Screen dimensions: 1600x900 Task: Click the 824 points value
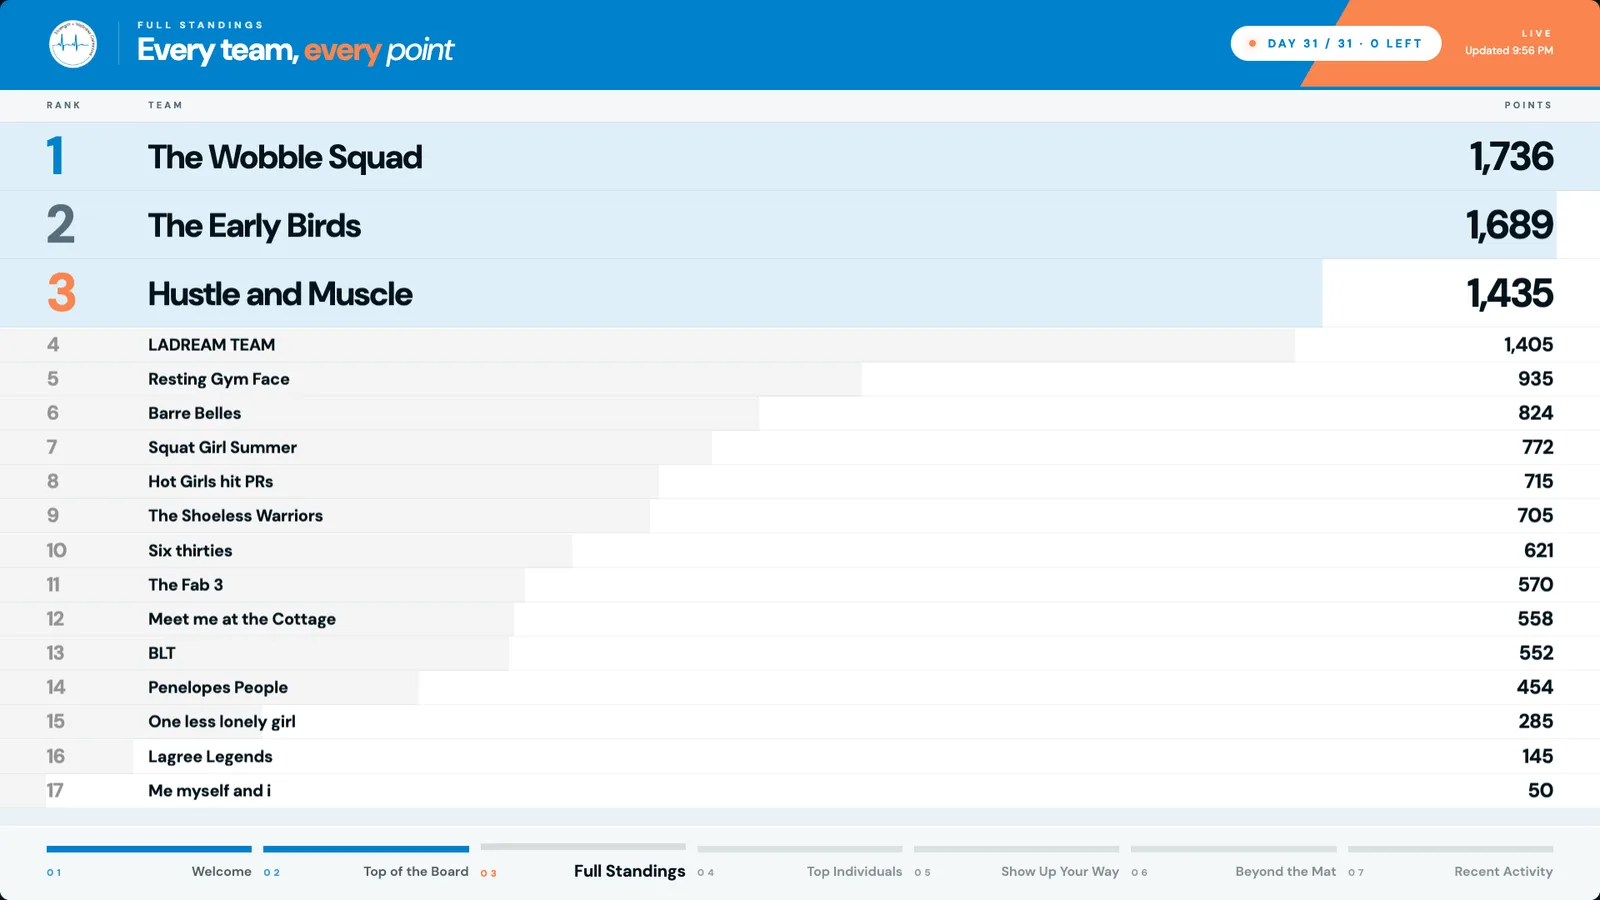[1536, 413]
